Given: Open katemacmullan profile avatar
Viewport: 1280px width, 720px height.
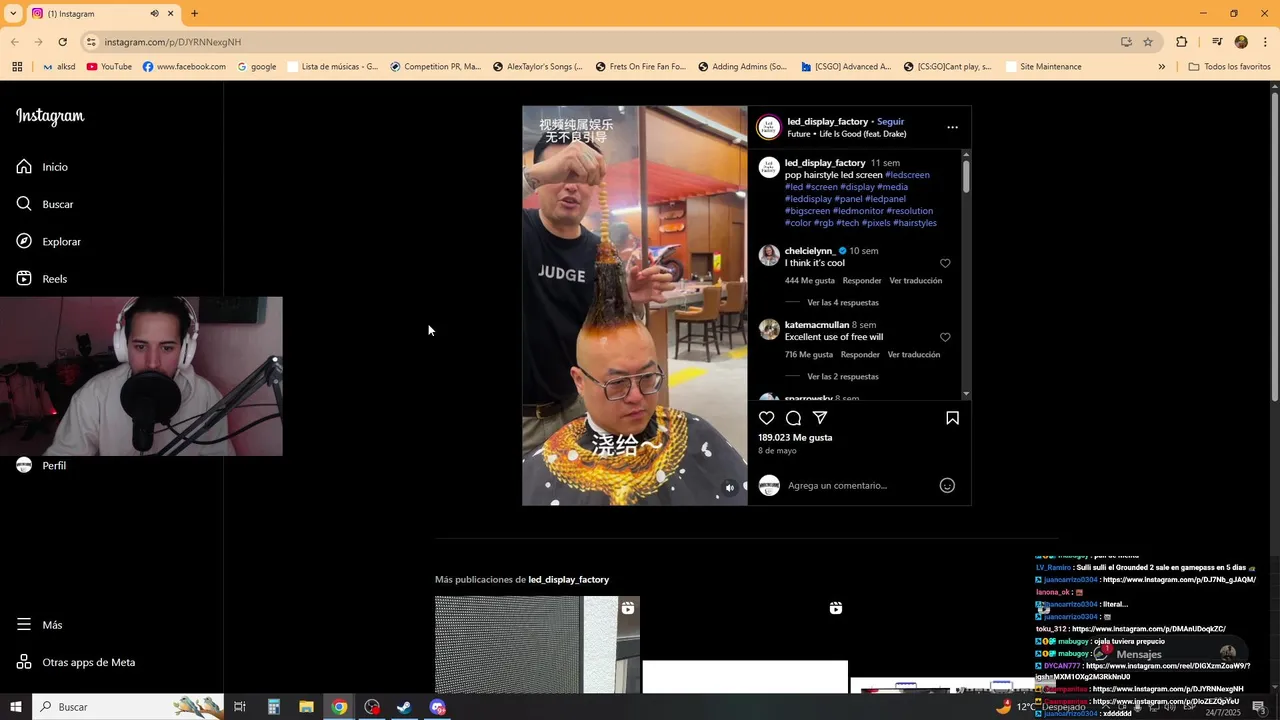Looking at the screenshot, I should pyautogui.click(x=769, y=329).
